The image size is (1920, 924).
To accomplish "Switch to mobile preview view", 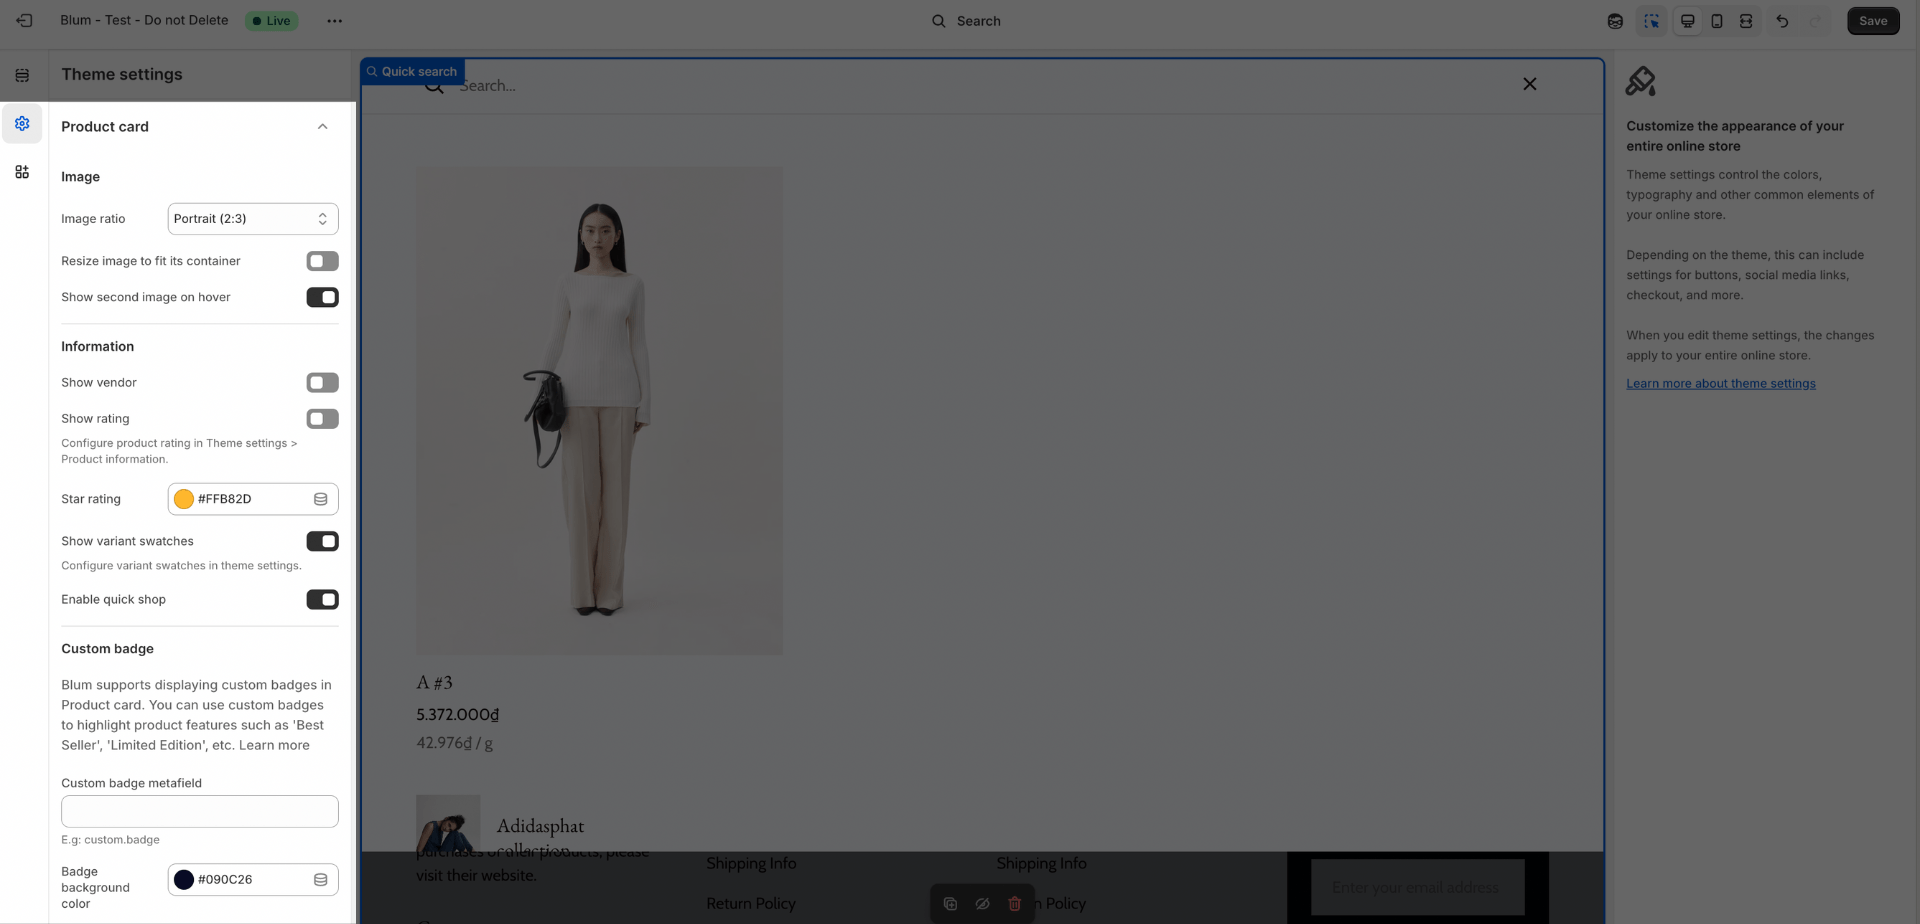I will [x=1717, y=20].
